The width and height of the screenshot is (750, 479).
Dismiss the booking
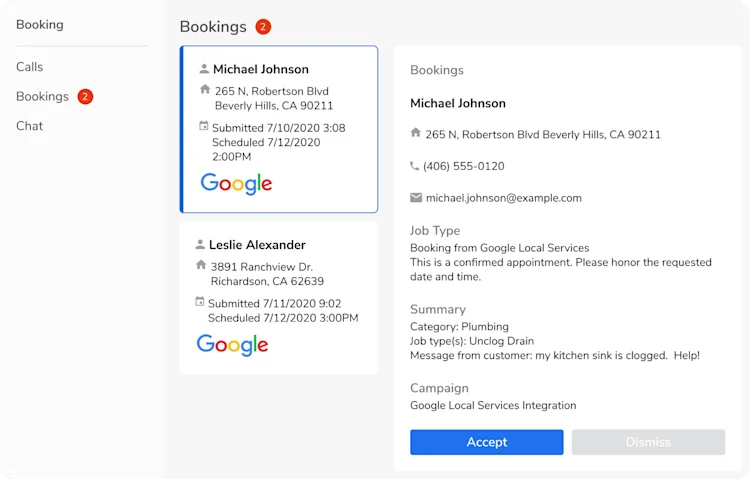(x=648, y=442)
